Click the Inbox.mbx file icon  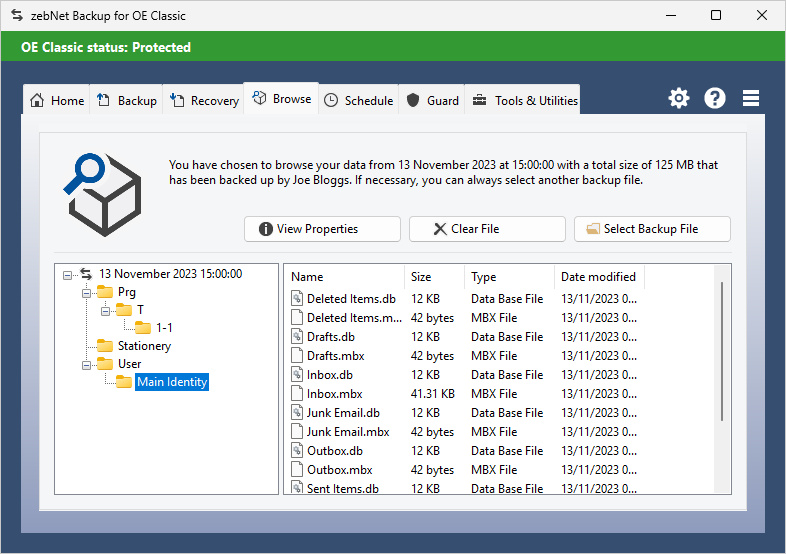point(297,394)
